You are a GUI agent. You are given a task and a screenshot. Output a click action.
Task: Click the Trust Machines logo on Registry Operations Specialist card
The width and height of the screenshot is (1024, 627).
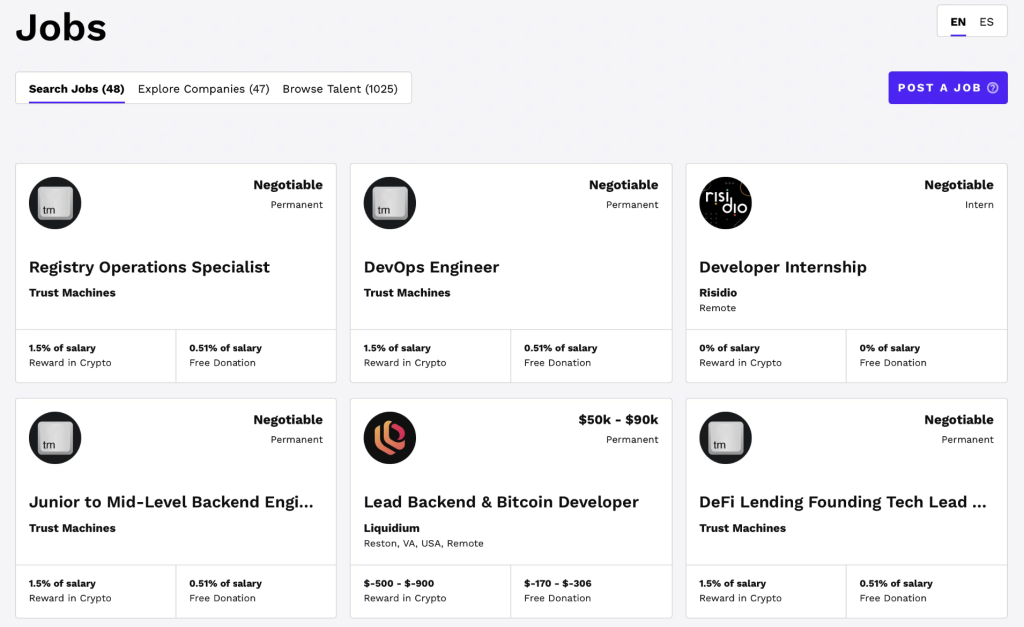pyautogui.click(x=55, y=203)
